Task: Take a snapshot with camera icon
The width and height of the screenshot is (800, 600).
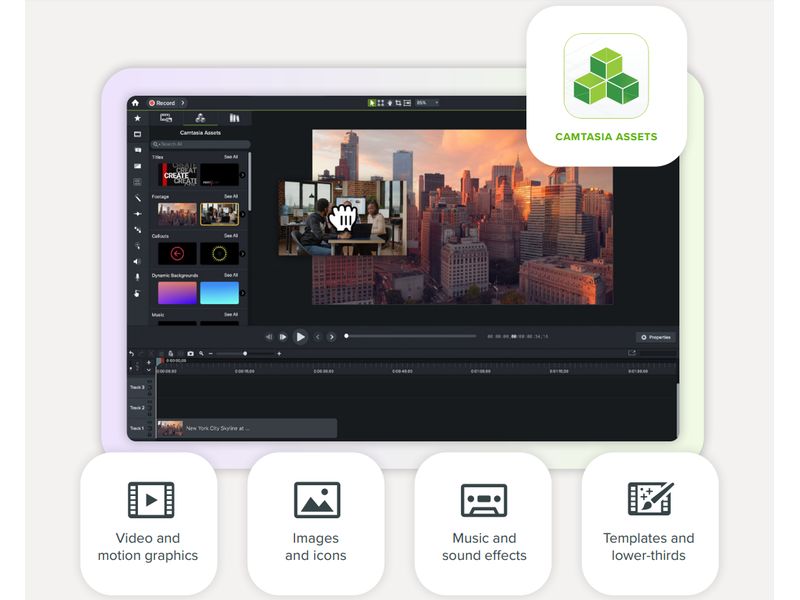Action: tap(190, 354)
